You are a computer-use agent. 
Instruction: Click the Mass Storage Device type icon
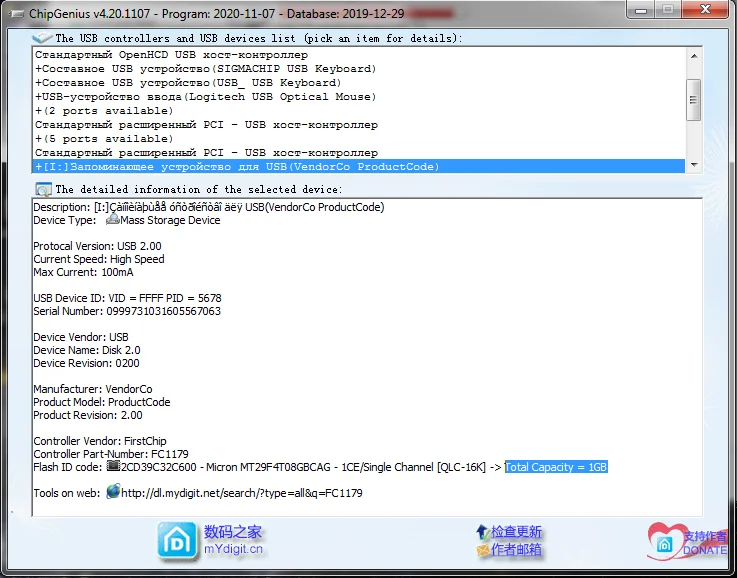click(112, 219)
